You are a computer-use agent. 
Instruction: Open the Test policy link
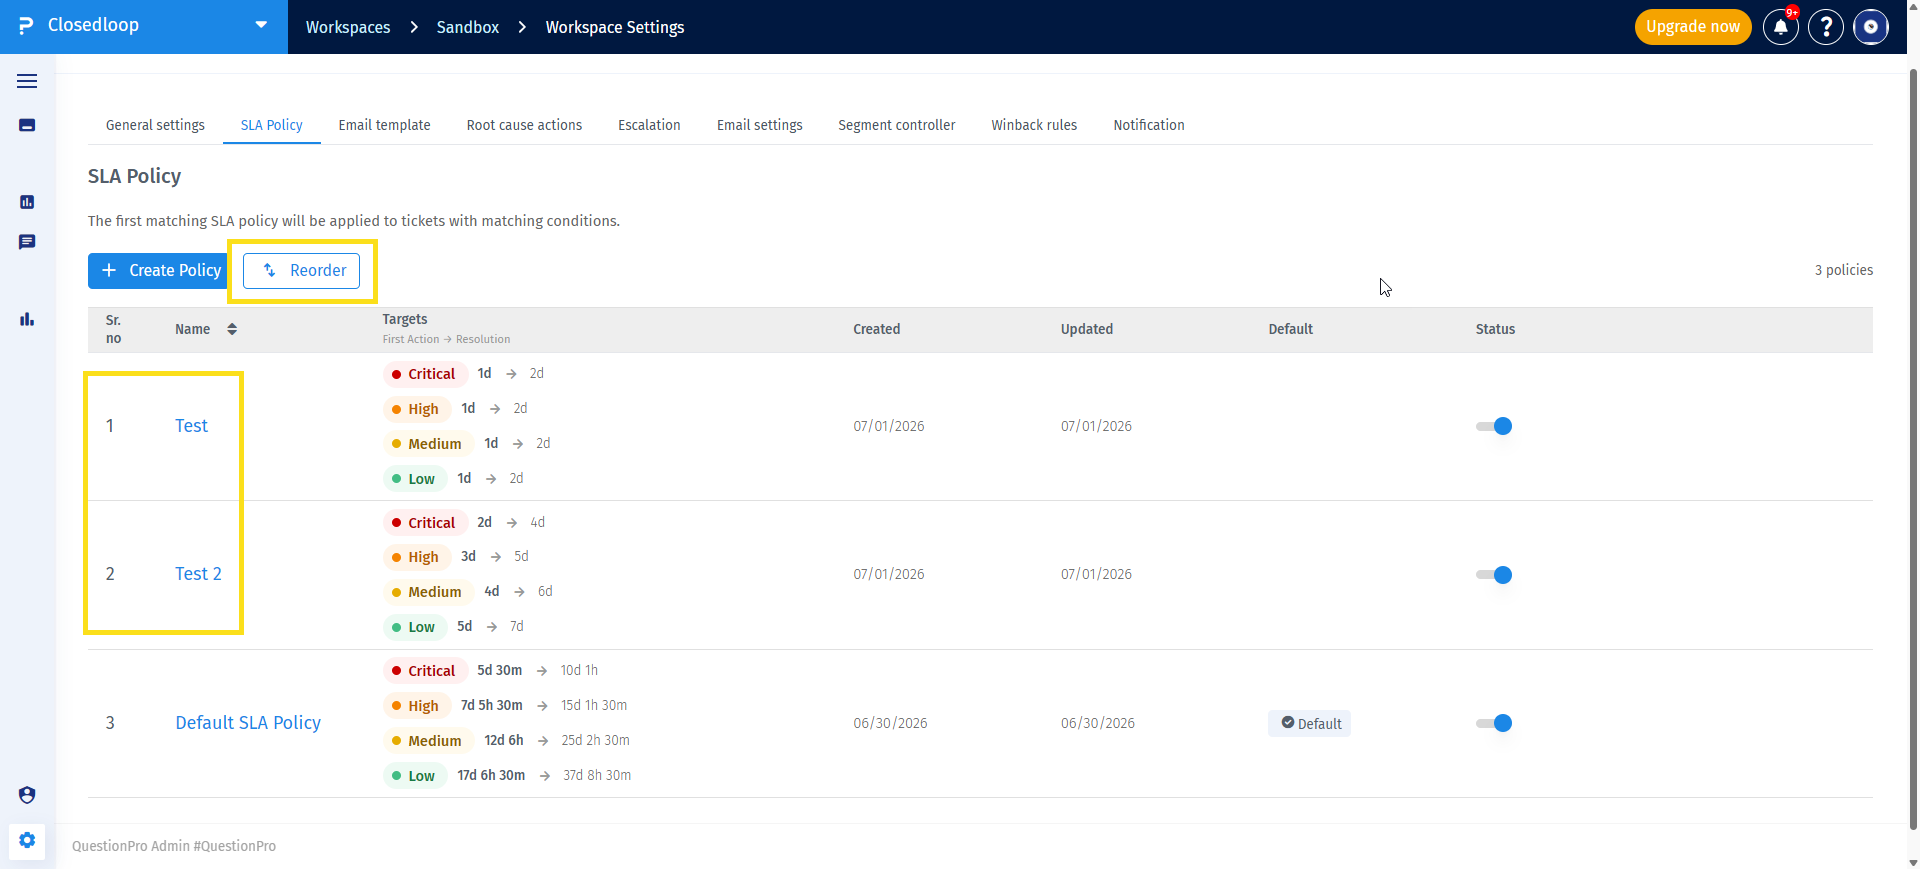tap(191, 426)
